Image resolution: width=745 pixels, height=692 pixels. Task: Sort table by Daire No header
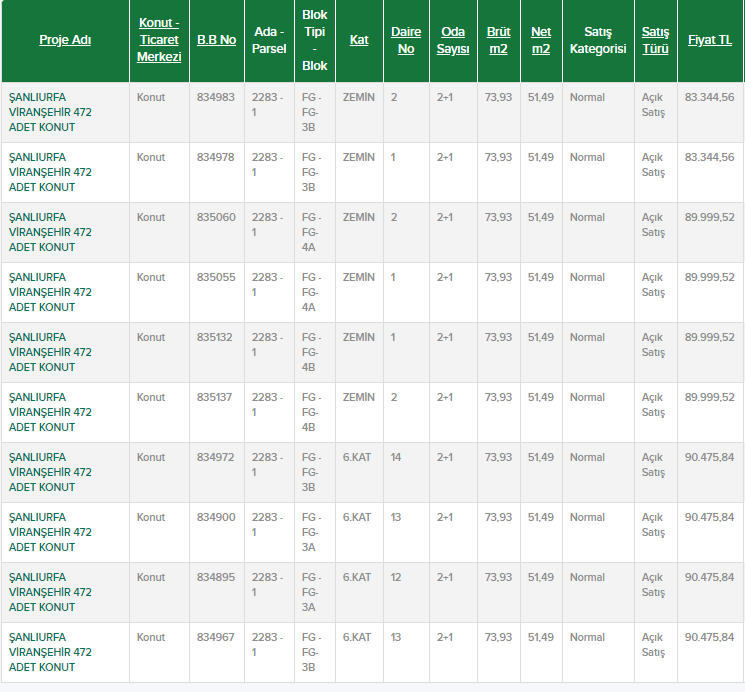[x=406, y=40]
